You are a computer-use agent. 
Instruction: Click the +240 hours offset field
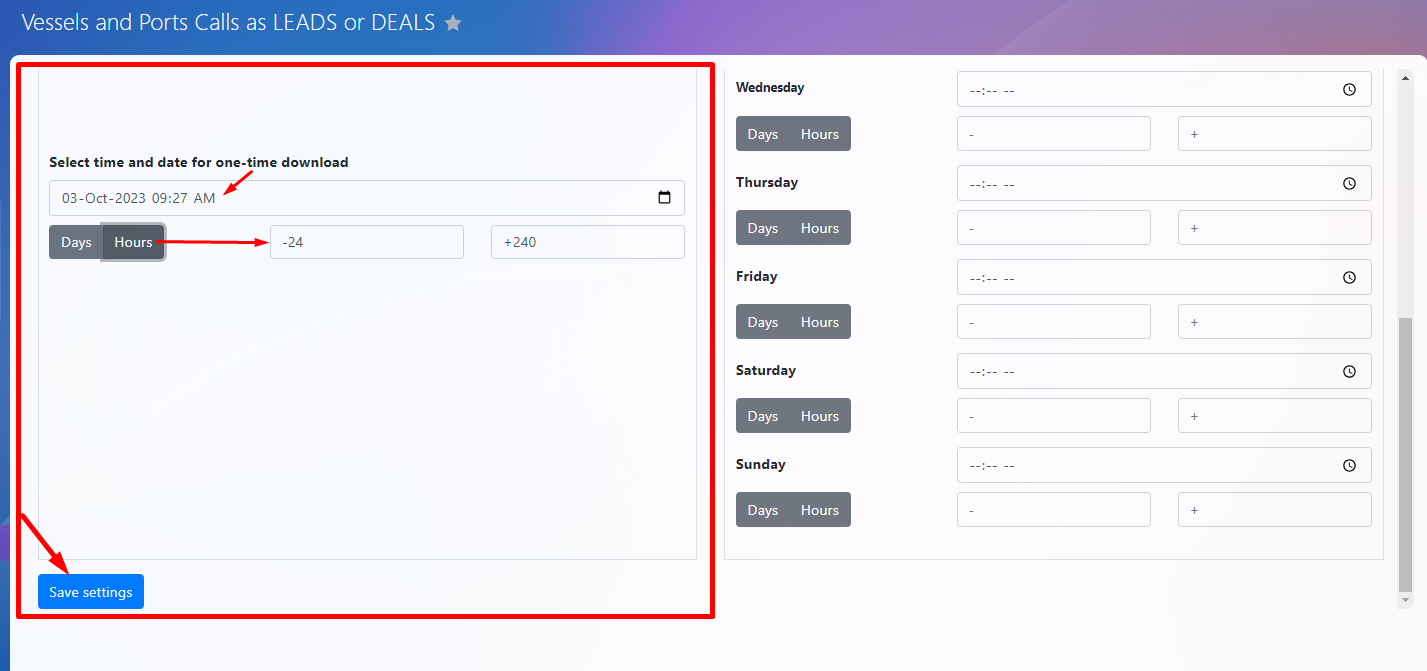587,242
